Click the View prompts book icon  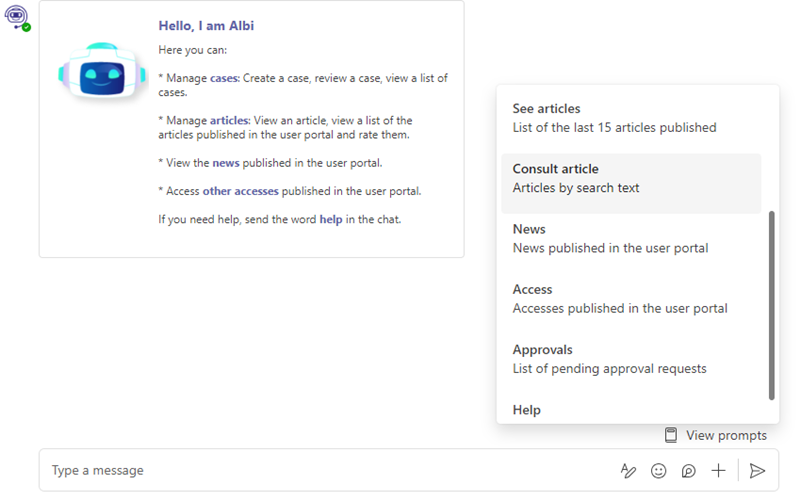tap(671, 435)
